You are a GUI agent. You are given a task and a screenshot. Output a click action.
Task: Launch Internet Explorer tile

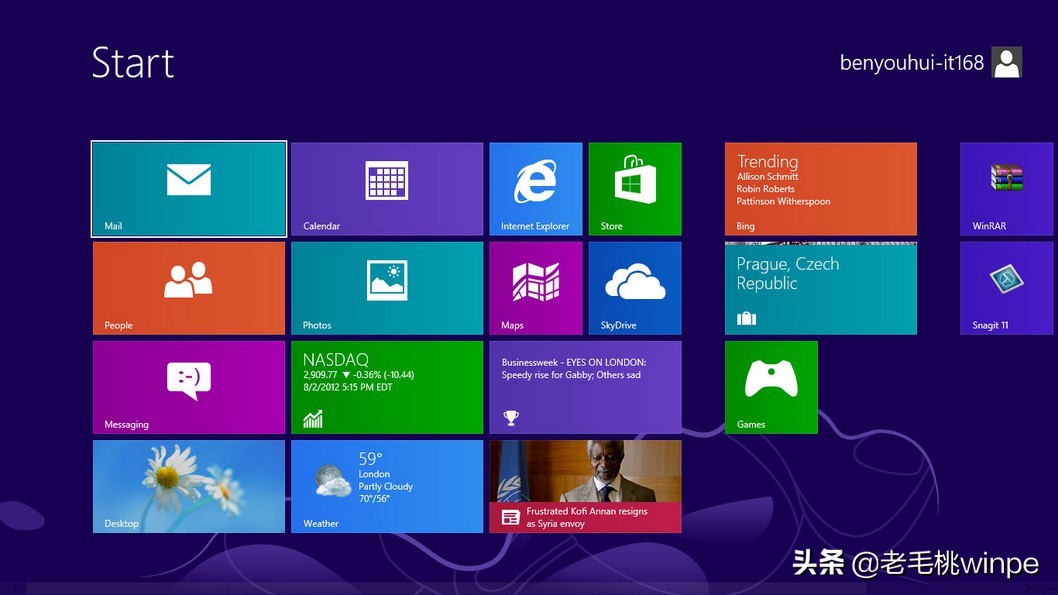pyautogui.click(x=536, y=189)
